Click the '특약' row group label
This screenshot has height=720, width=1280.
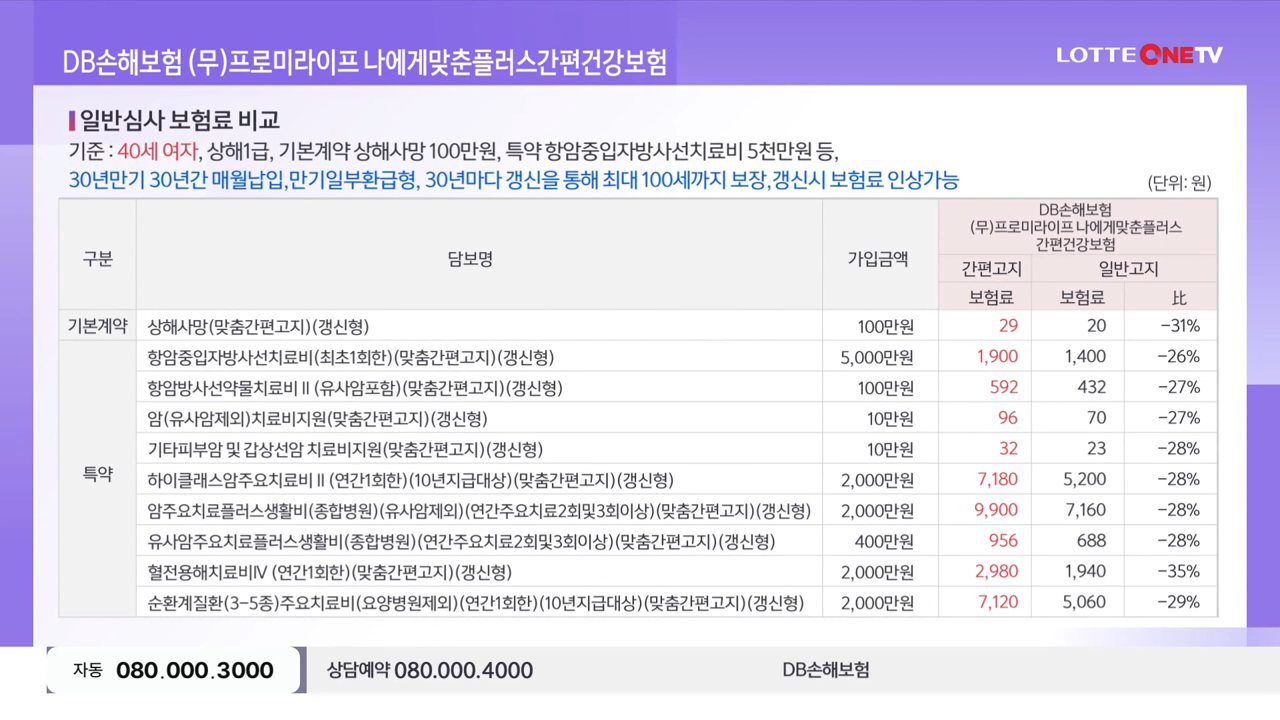tap(97, 477)
